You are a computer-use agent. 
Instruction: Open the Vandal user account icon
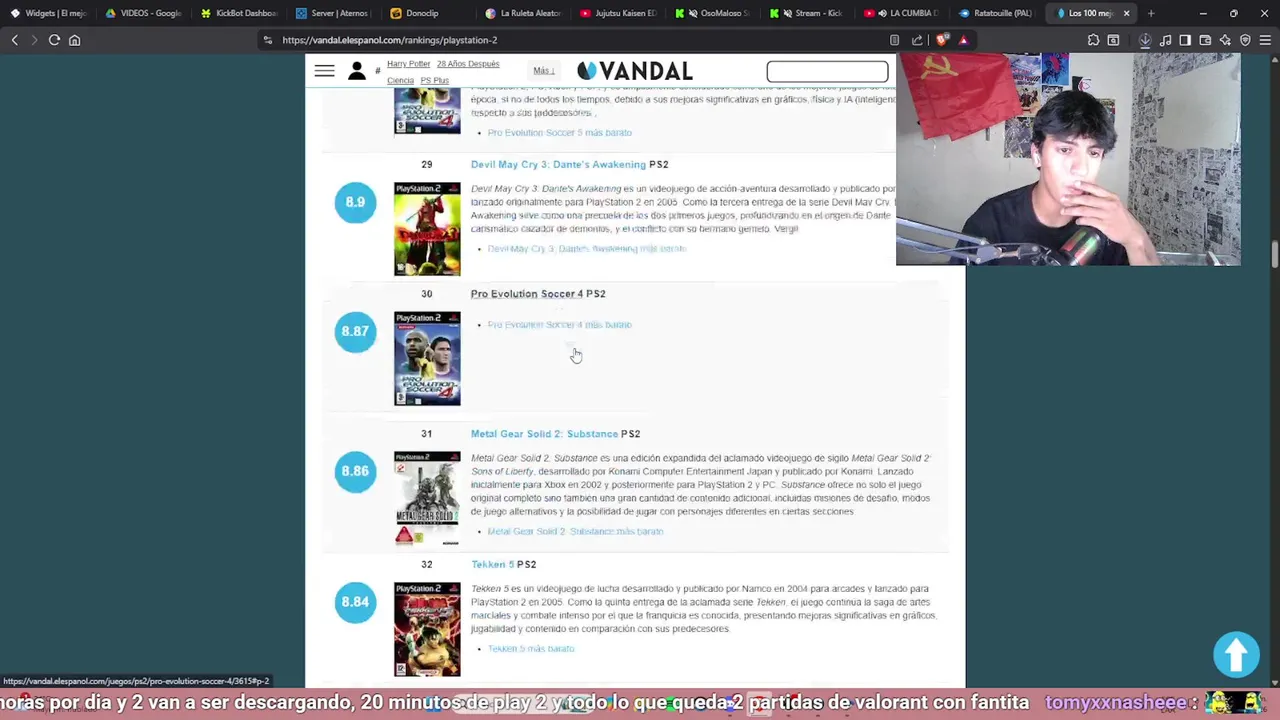point(356,71)
